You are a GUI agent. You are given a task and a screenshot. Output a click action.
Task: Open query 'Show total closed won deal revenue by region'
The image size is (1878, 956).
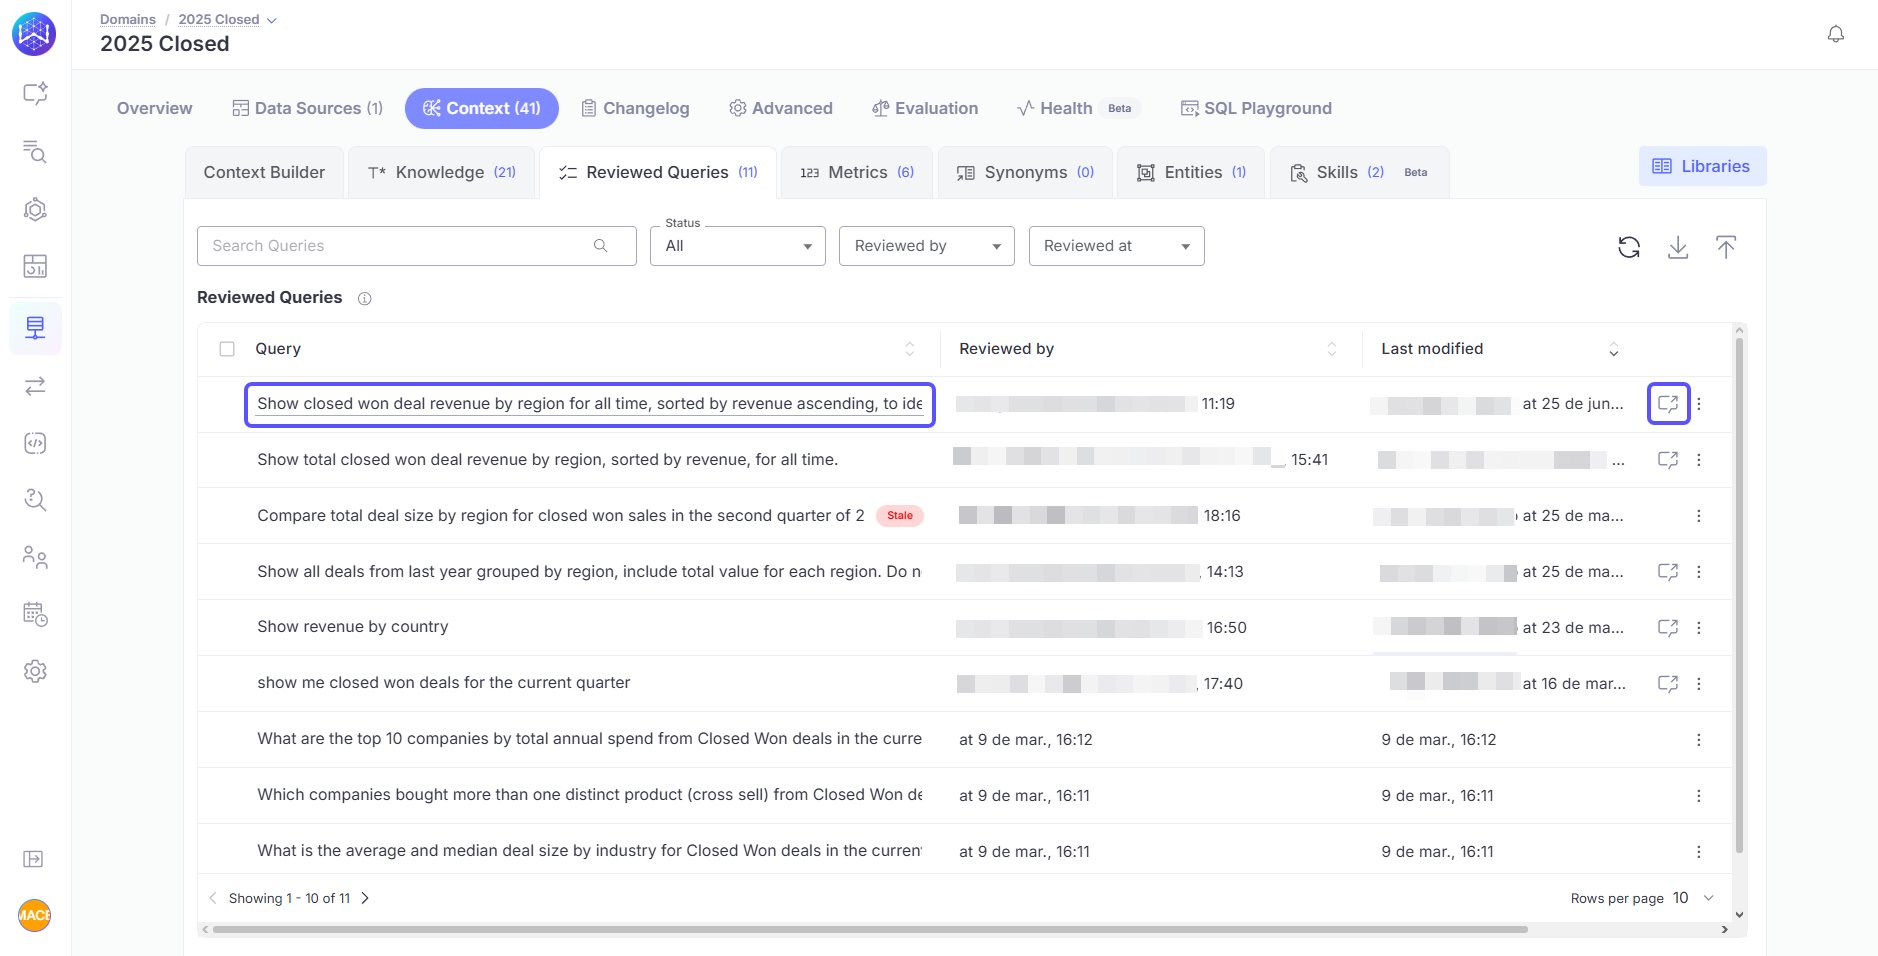coord(547,460)
